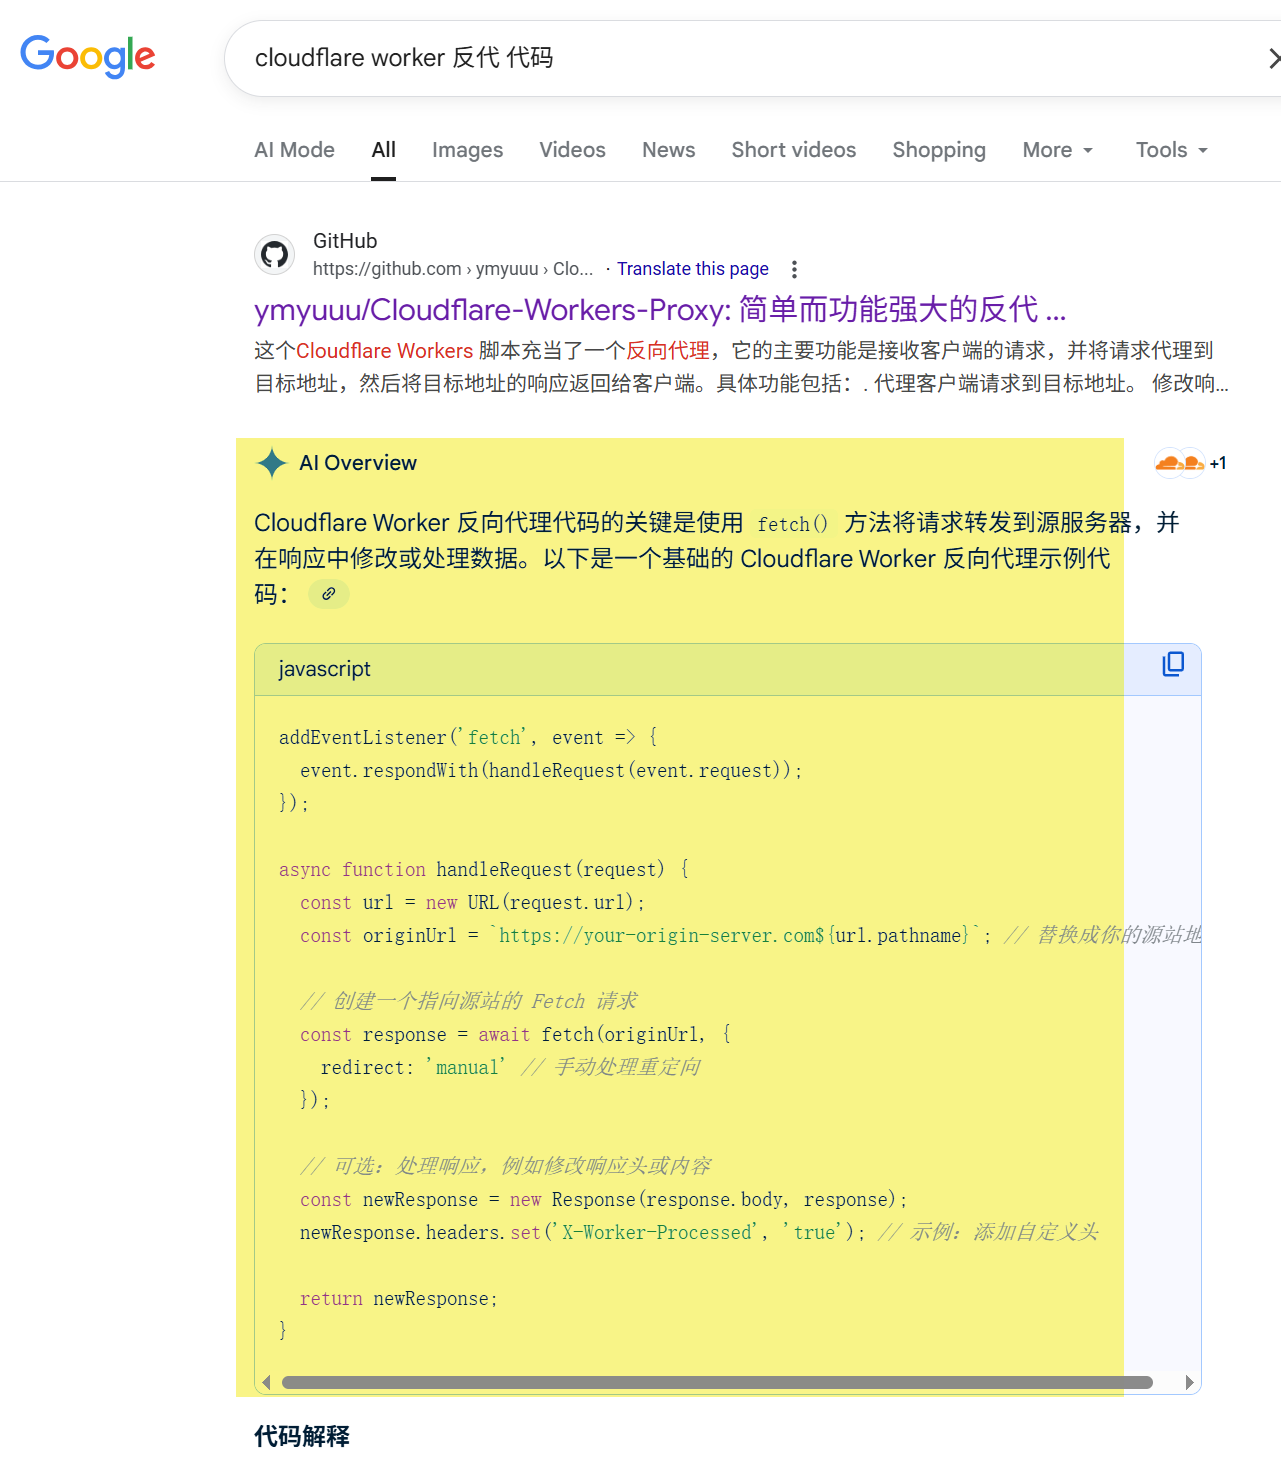This screenshot has height=1465, width=1281.
Task: Select the Videos tab
Action: click(572, 150)
